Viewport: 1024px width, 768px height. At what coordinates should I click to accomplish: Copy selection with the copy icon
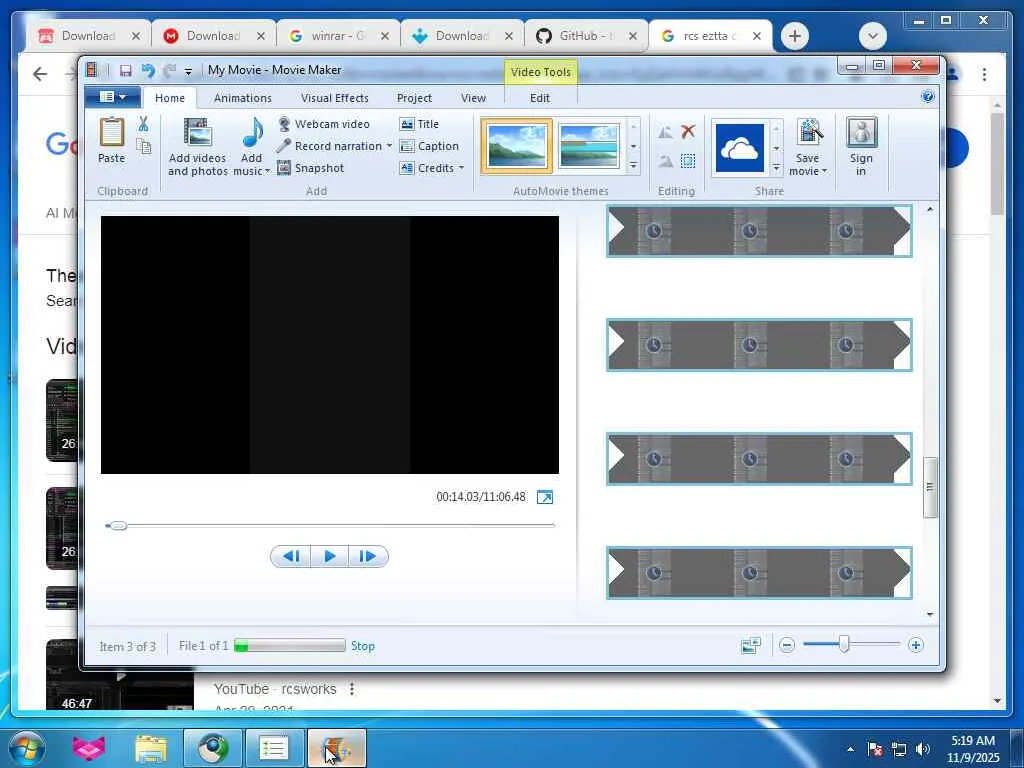(x=143, y=146)
